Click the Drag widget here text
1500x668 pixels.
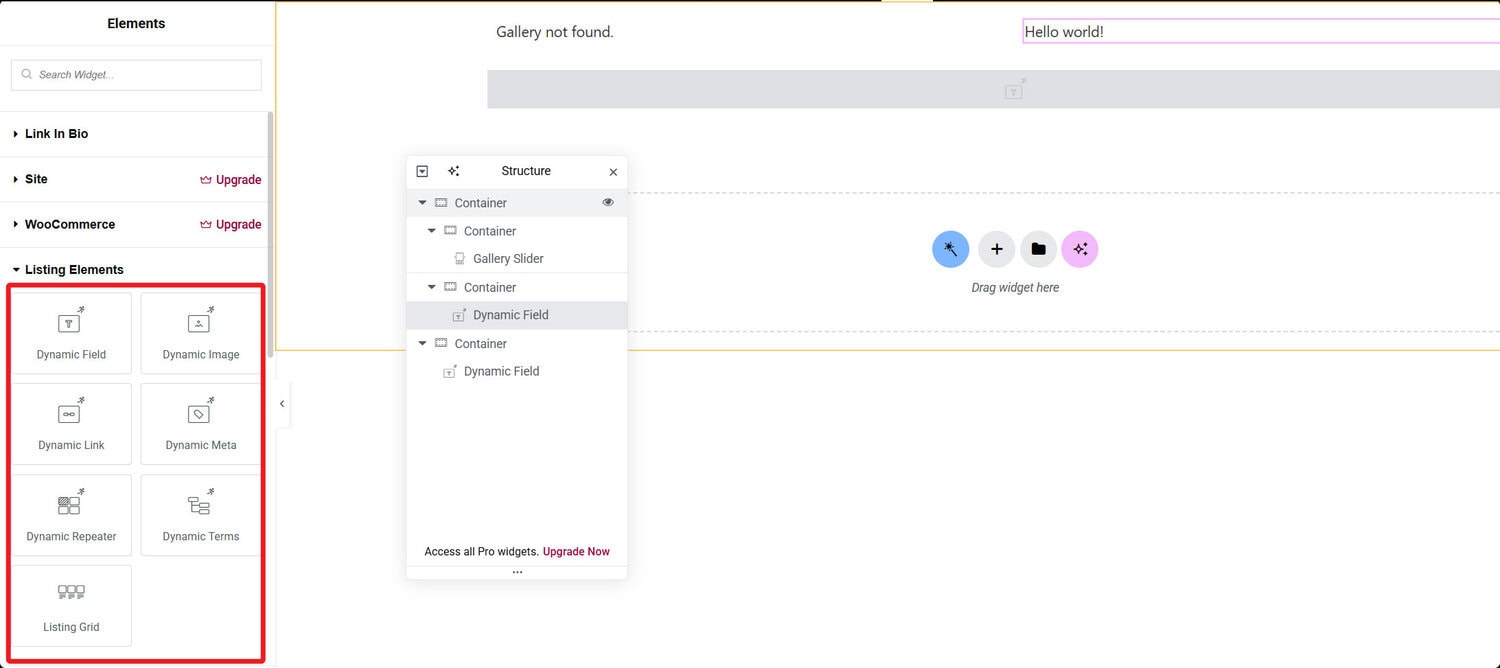[x=1015, y=288]
